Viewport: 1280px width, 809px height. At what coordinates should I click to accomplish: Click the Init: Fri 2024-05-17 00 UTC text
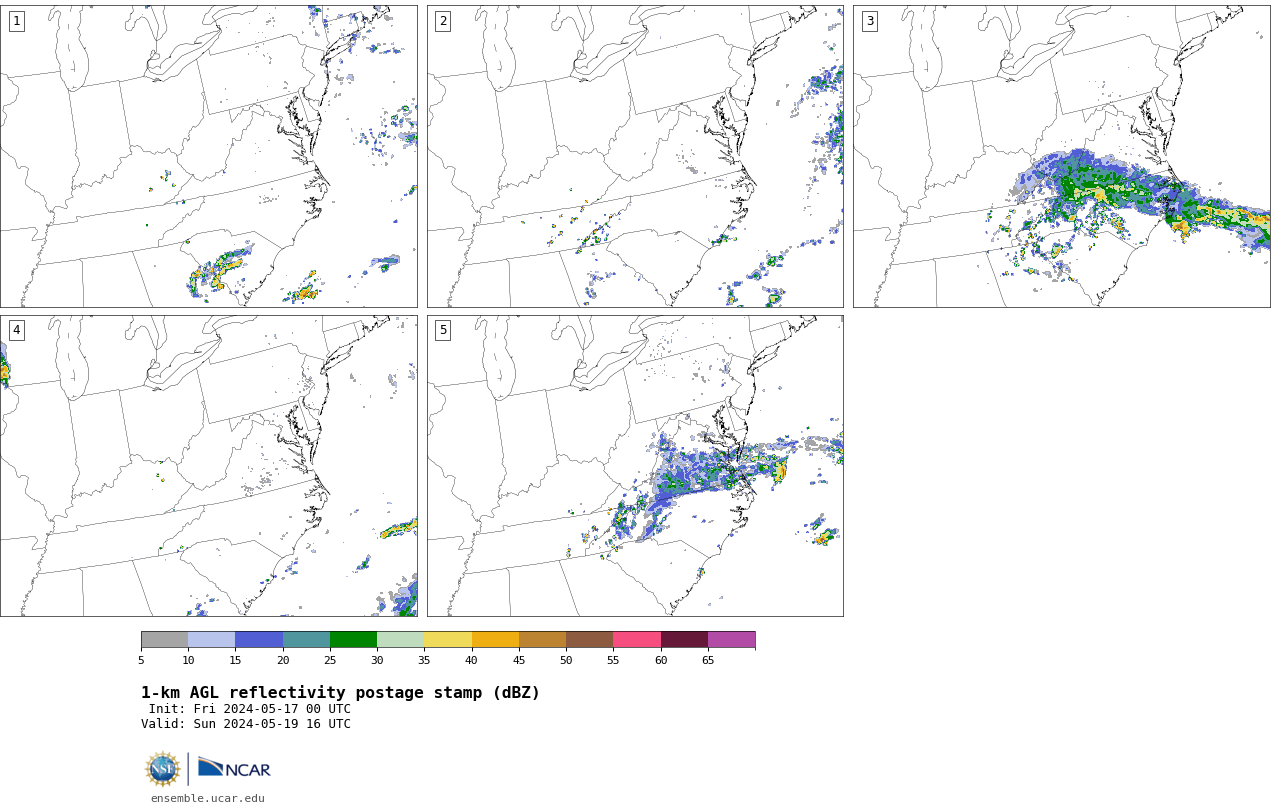pos(250,709)
